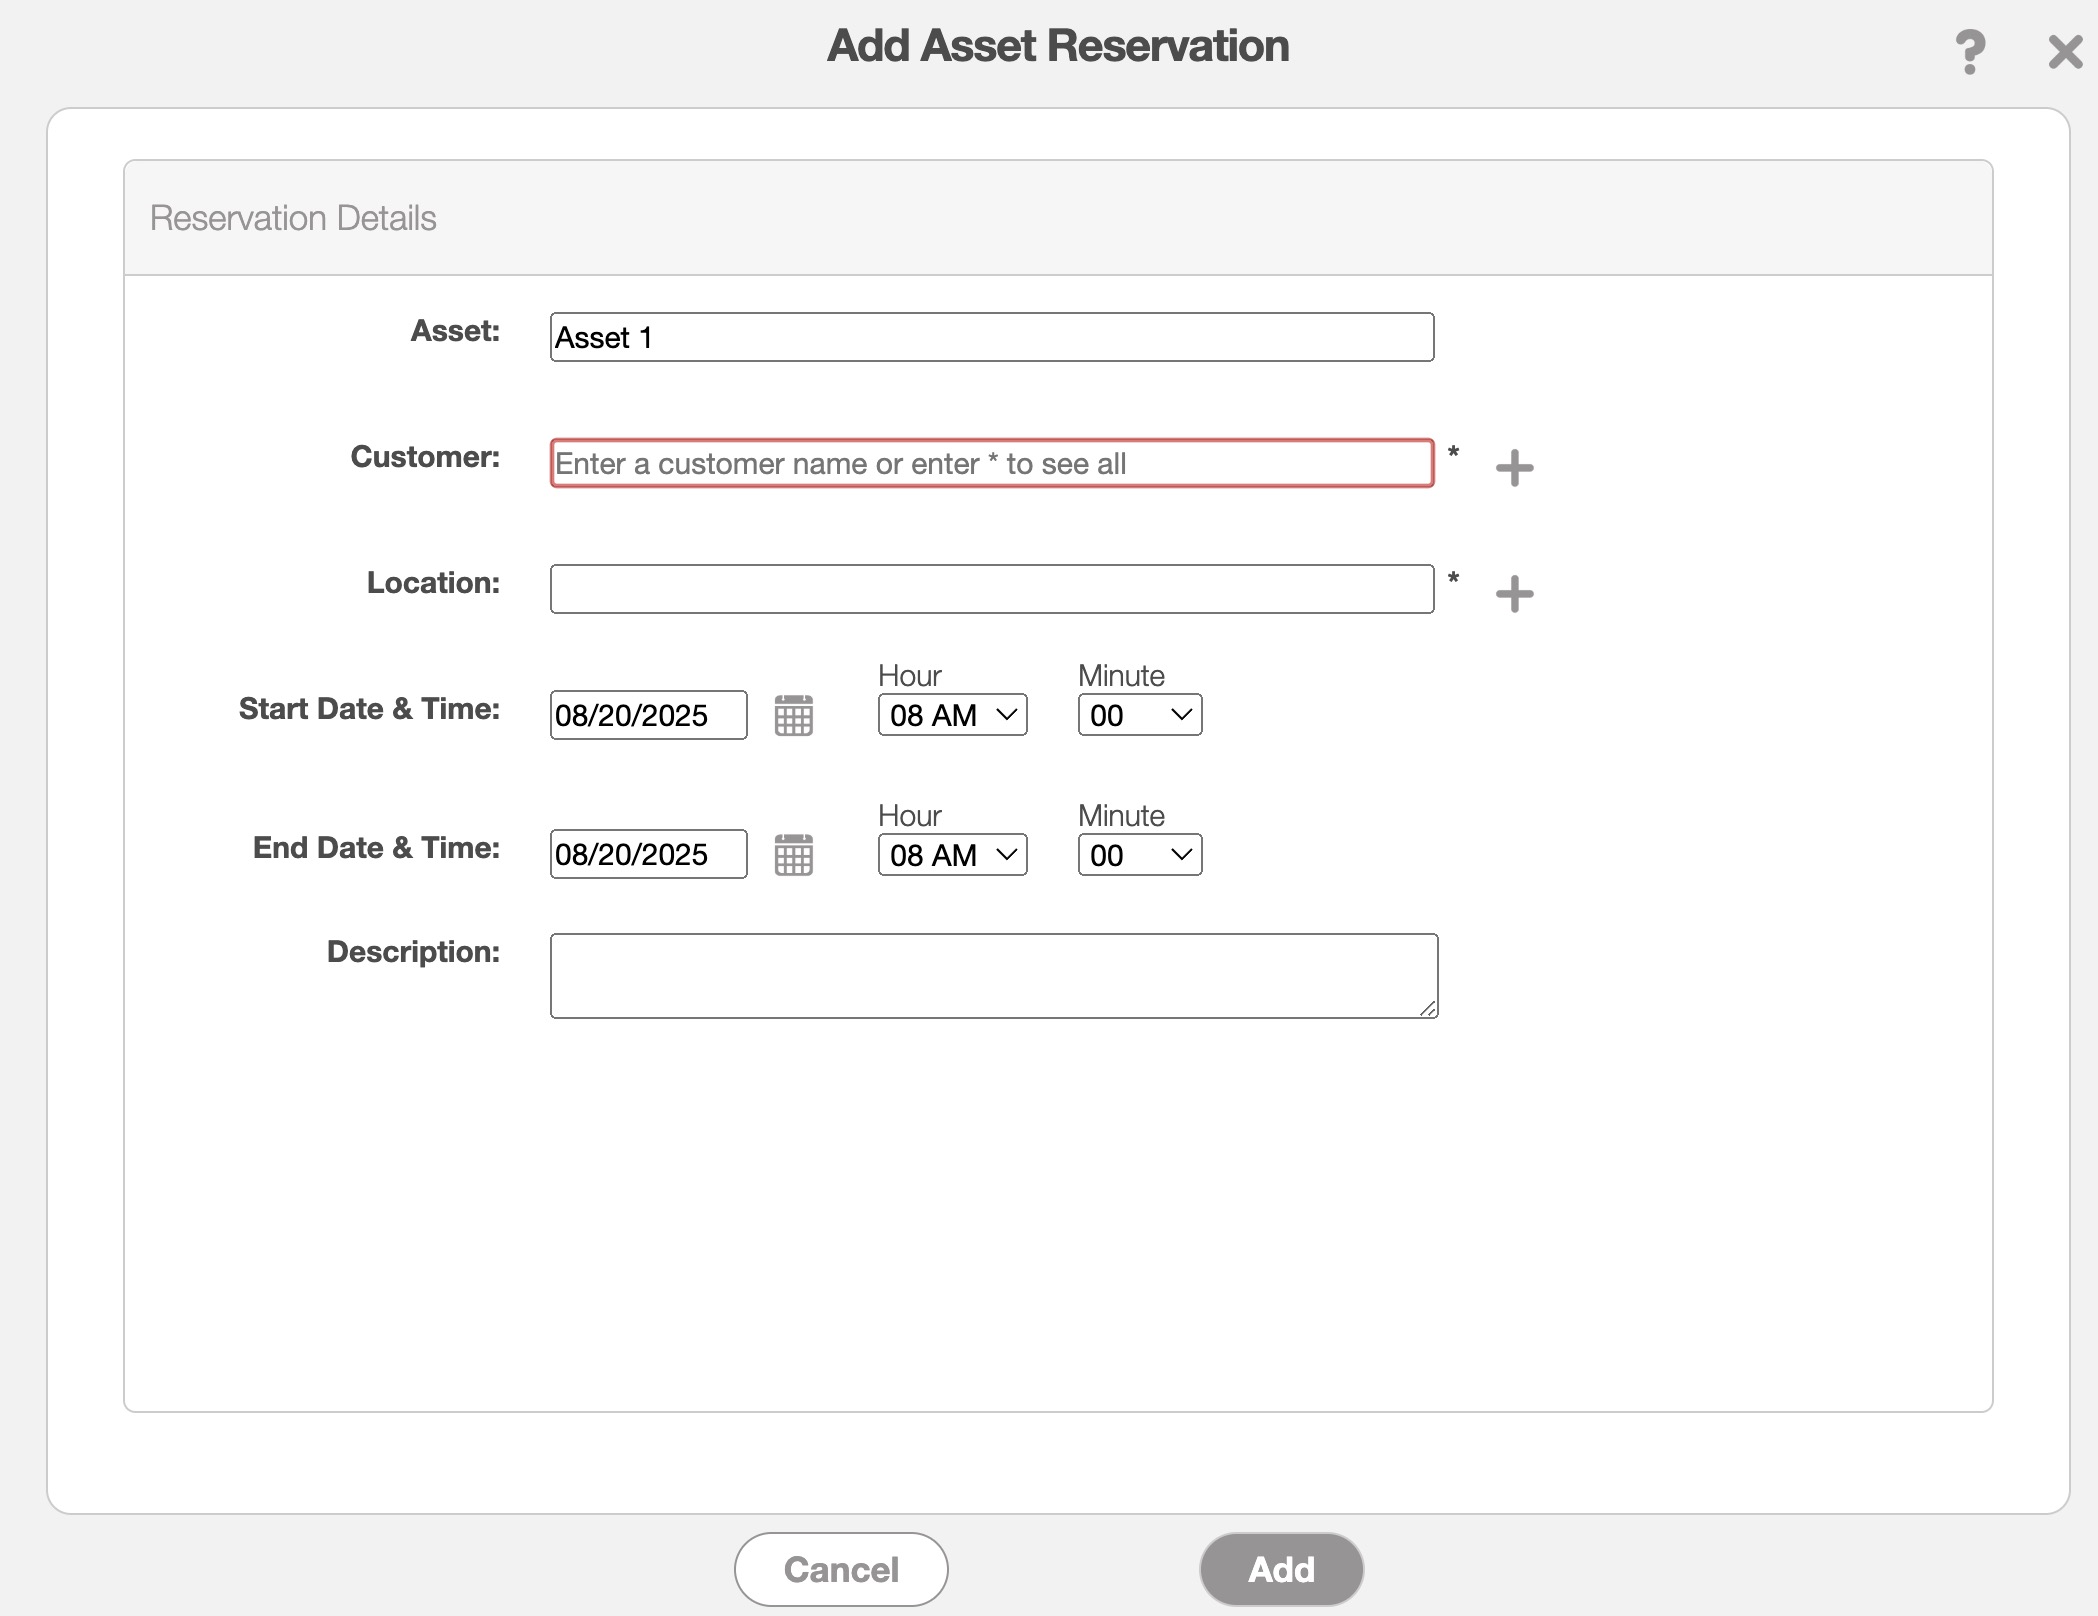Grab the Description textarea resize handle

pyautogui.click(x=1428, y=1009)
